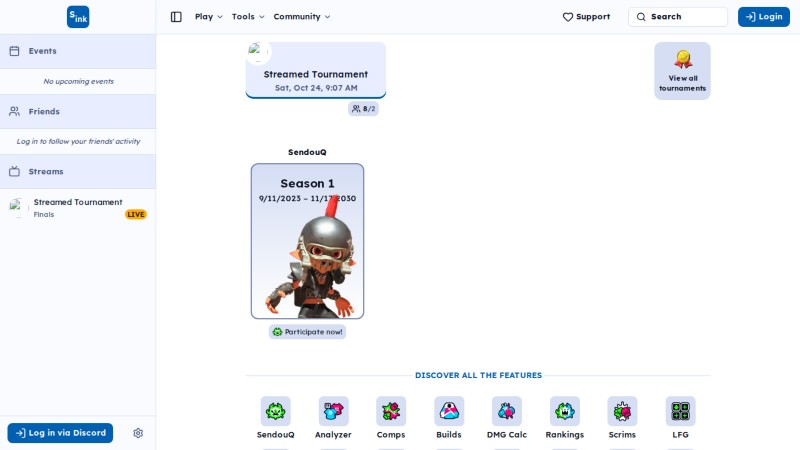Open the sendou.ink logo home link
Image resolution: width=800 pixels, height=450 pixels.
pos(78,17)
